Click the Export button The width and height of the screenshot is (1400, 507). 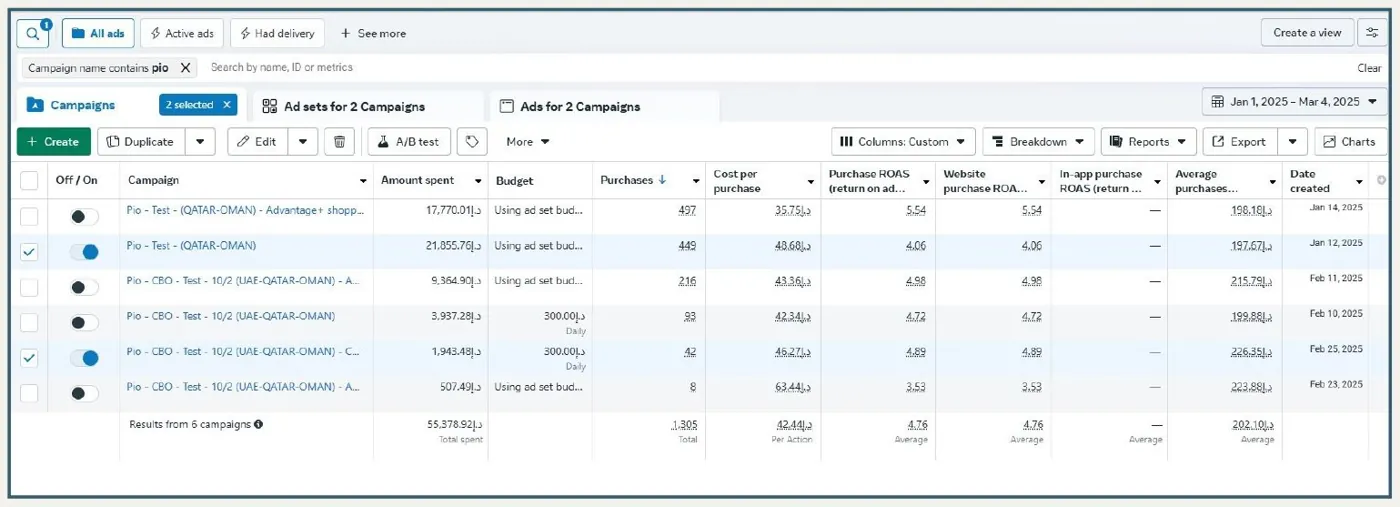1241,142
